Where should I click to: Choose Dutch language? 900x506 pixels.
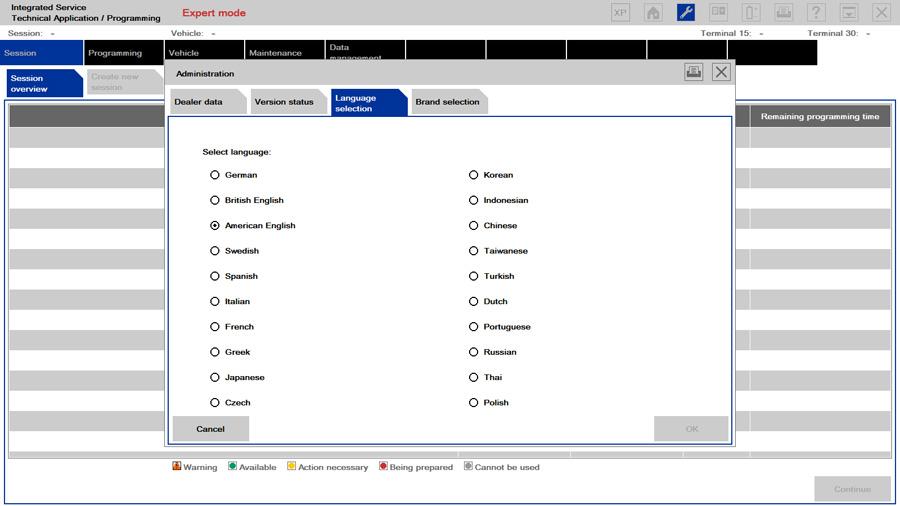pyautogui.click(x=474, y=301)
